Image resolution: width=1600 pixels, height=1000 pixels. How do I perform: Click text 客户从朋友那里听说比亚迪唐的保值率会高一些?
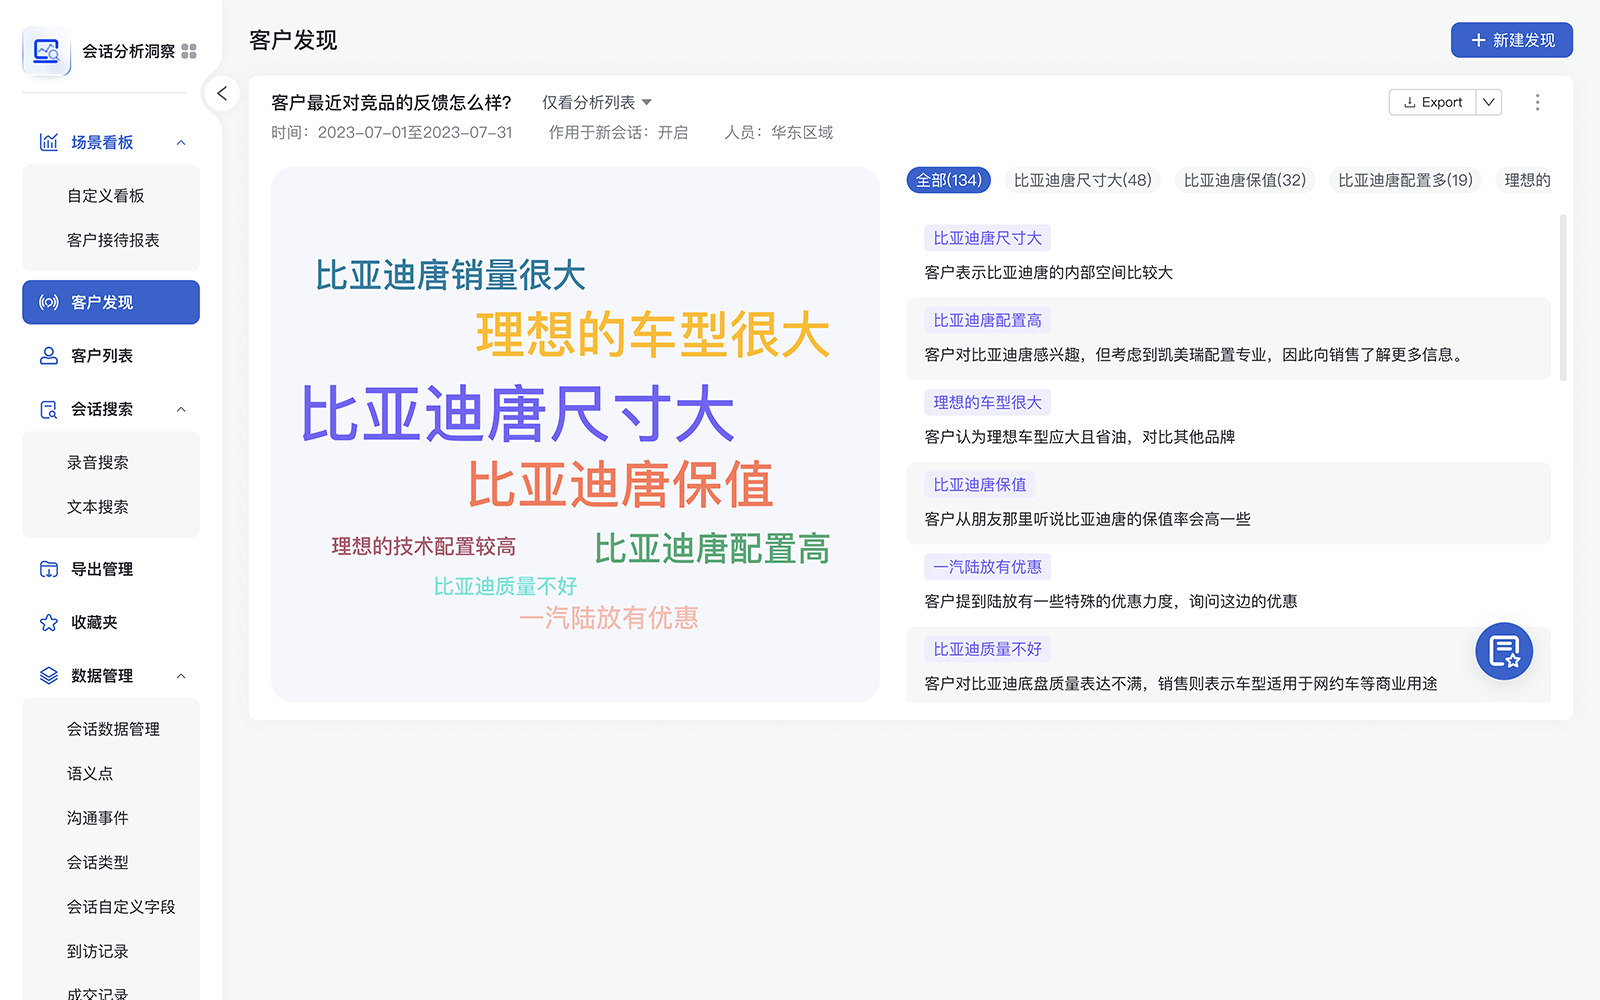point(1088,519)
